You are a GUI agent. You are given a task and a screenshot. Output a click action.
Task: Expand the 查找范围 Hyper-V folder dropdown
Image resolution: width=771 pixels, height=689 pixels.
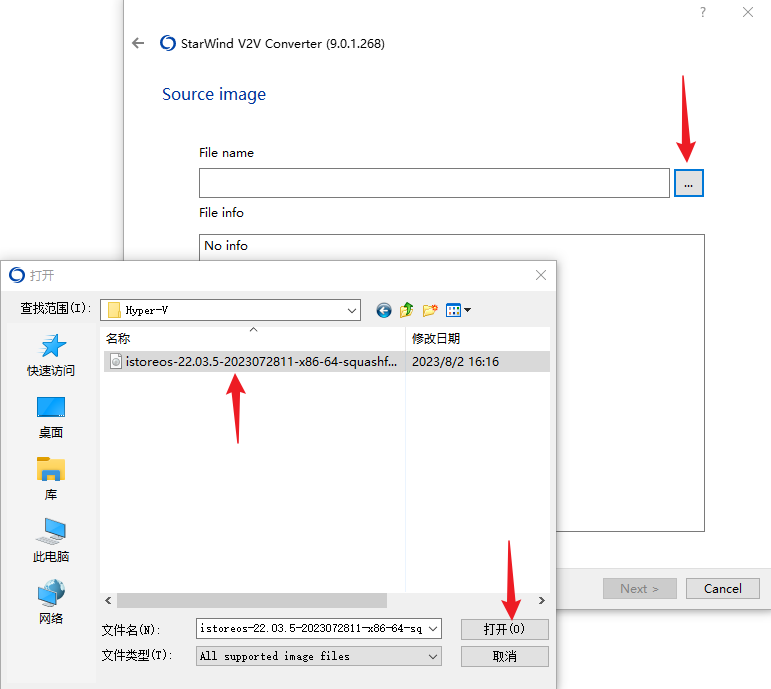(352, 310)
